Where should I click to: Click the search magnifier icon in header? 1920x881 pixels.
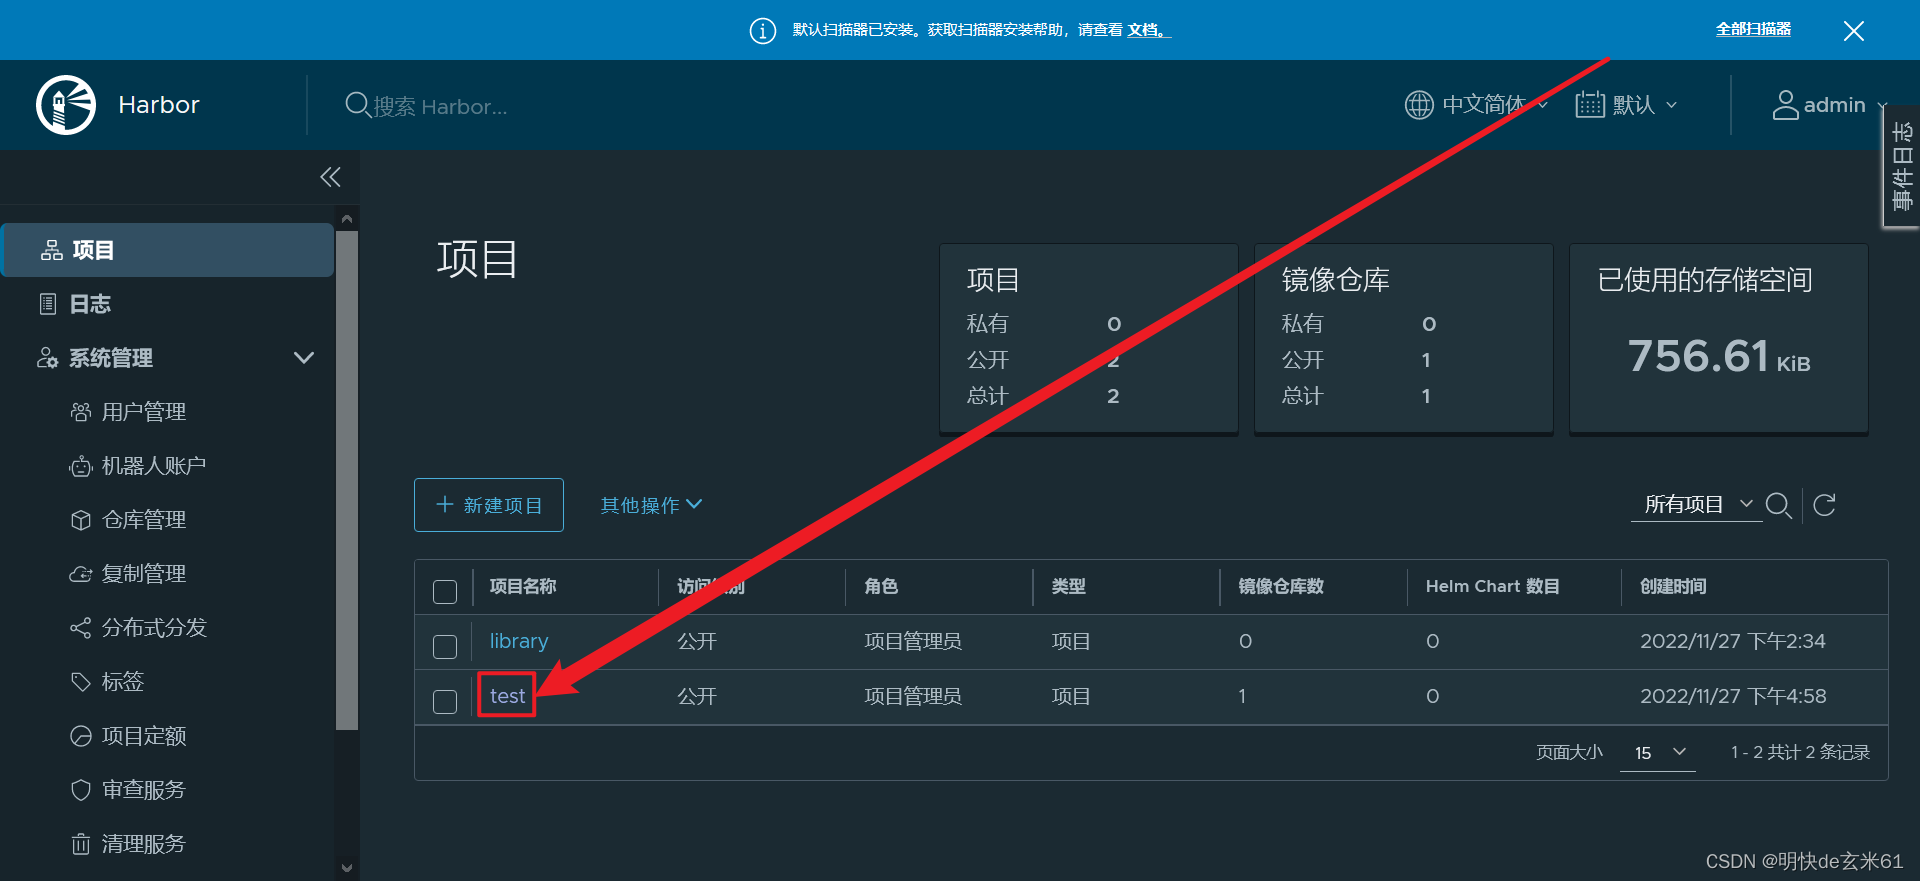click(x=357, y=105)
